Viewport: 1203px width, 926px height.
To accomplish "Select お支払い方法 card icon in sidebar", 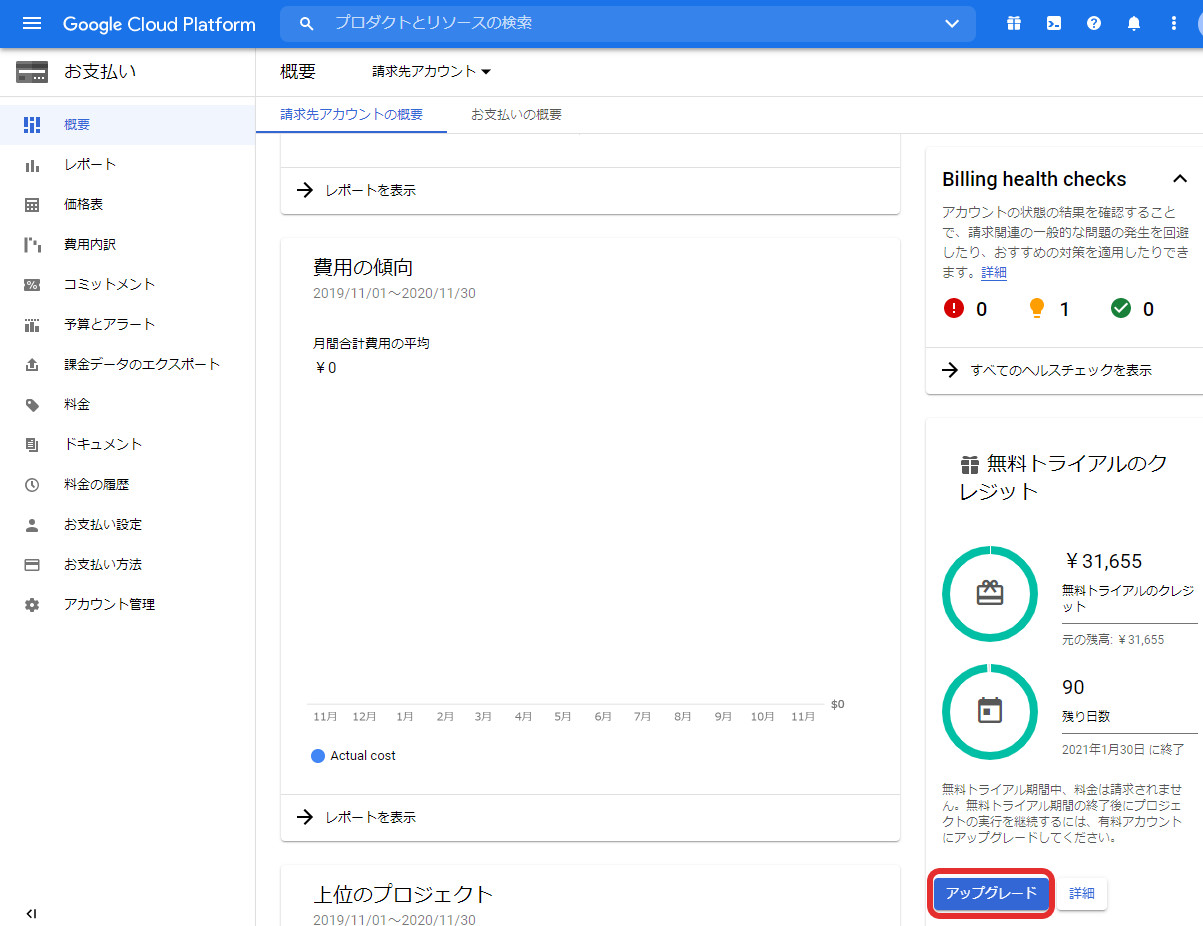I will click(x=30, y=564).
